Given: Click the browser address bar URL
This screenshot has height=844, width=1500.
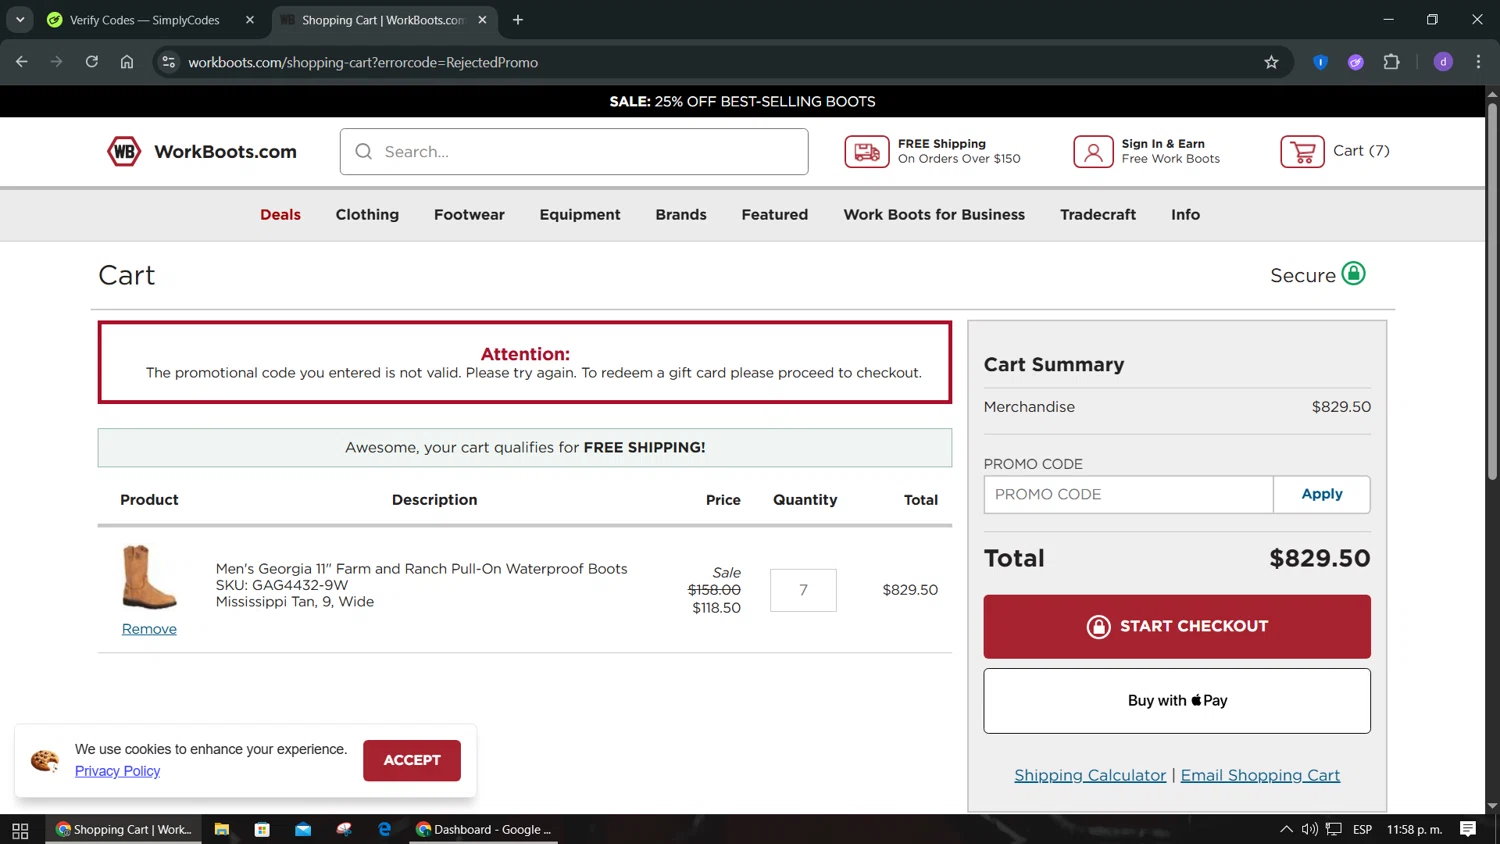Looking at the screenshot, I should 363,62.
